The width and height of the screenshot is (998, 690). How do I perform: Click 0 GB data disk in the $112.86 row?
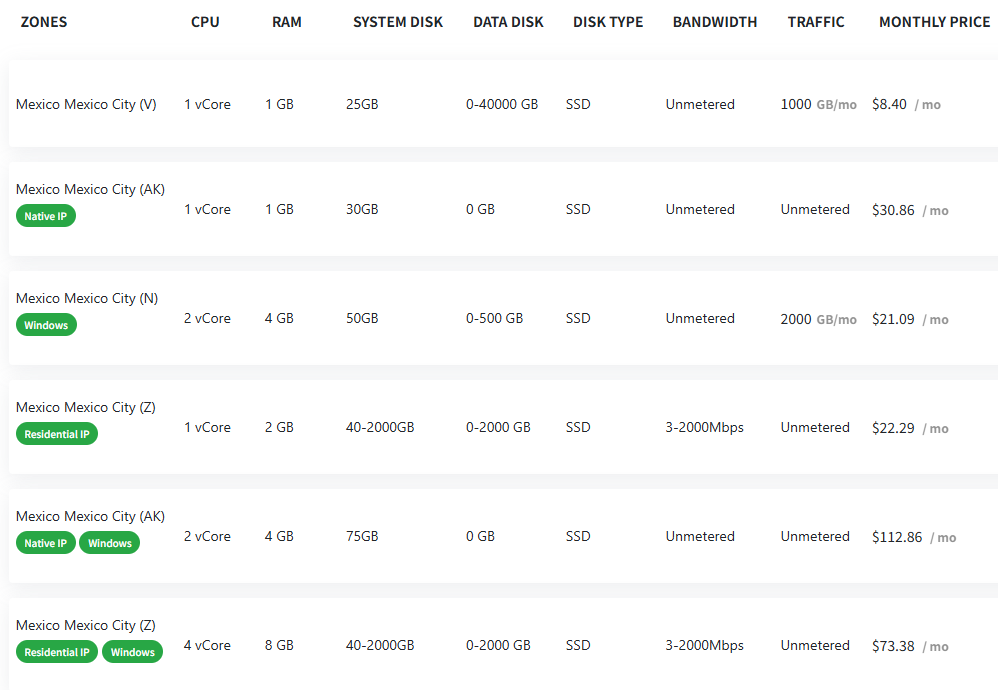[x=481, y=536]
